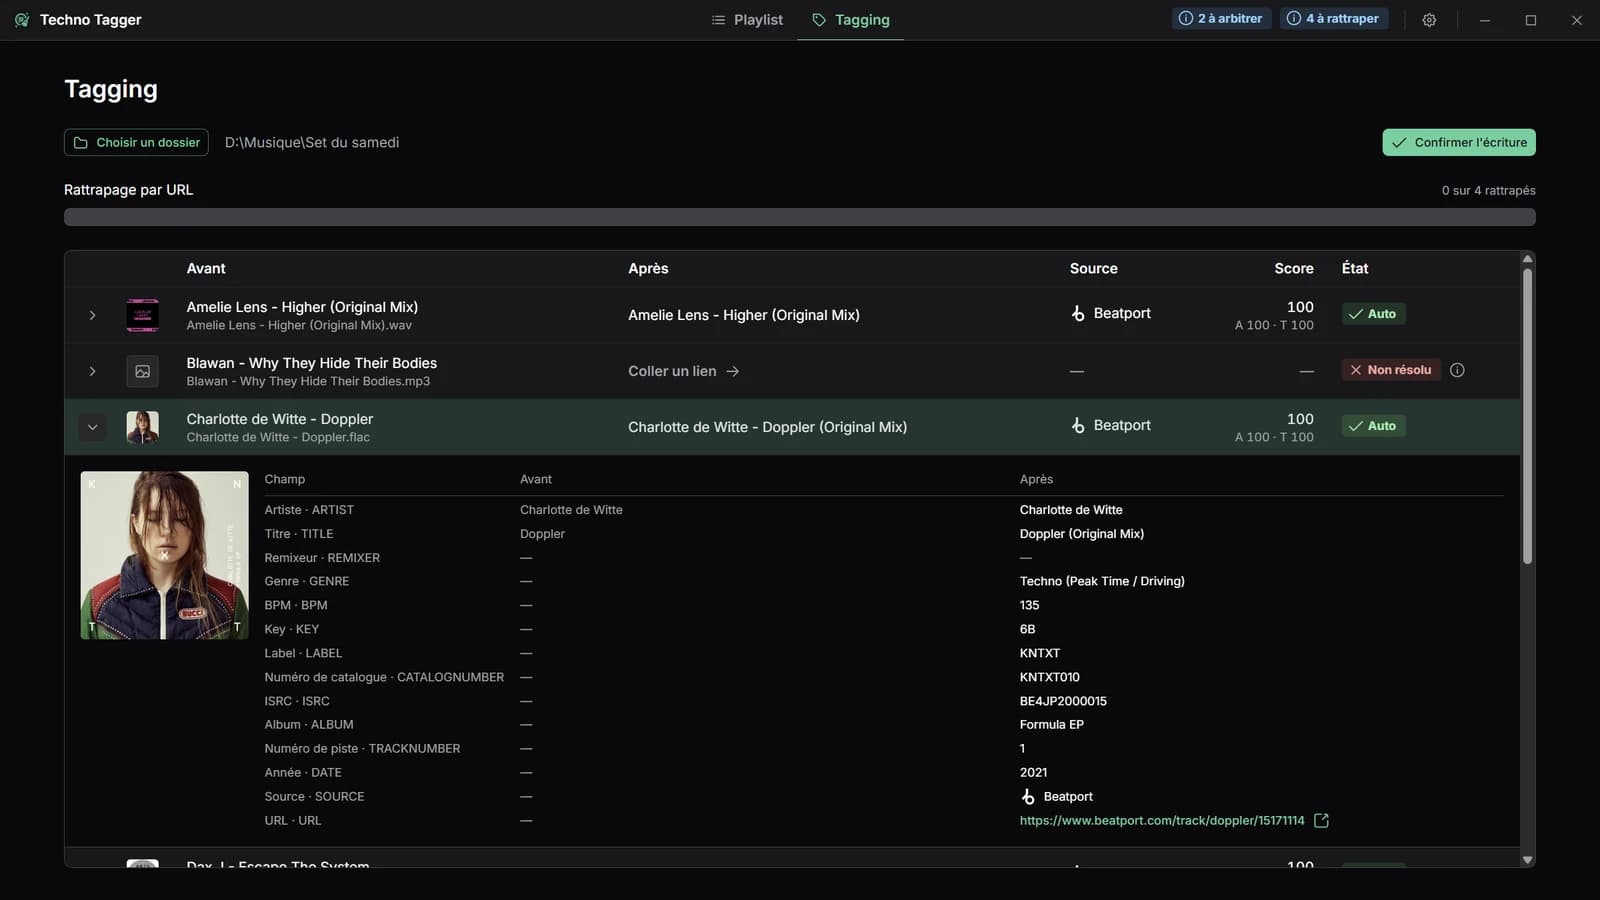Open settings gear icon in title bar
Image resolution: width=1600 pixels, height=900 pixels.
click(x=1429, y=20)
